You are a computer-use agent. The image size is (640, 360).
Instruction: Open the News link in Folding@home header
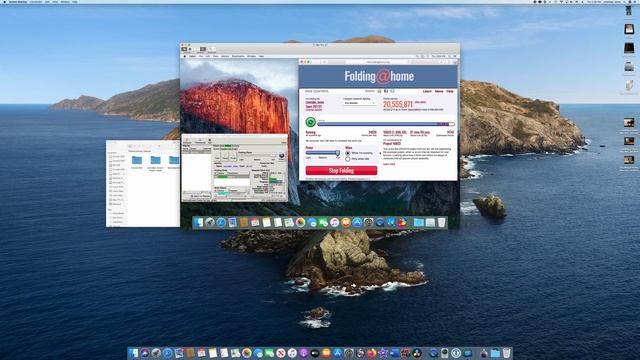(439, 91)
